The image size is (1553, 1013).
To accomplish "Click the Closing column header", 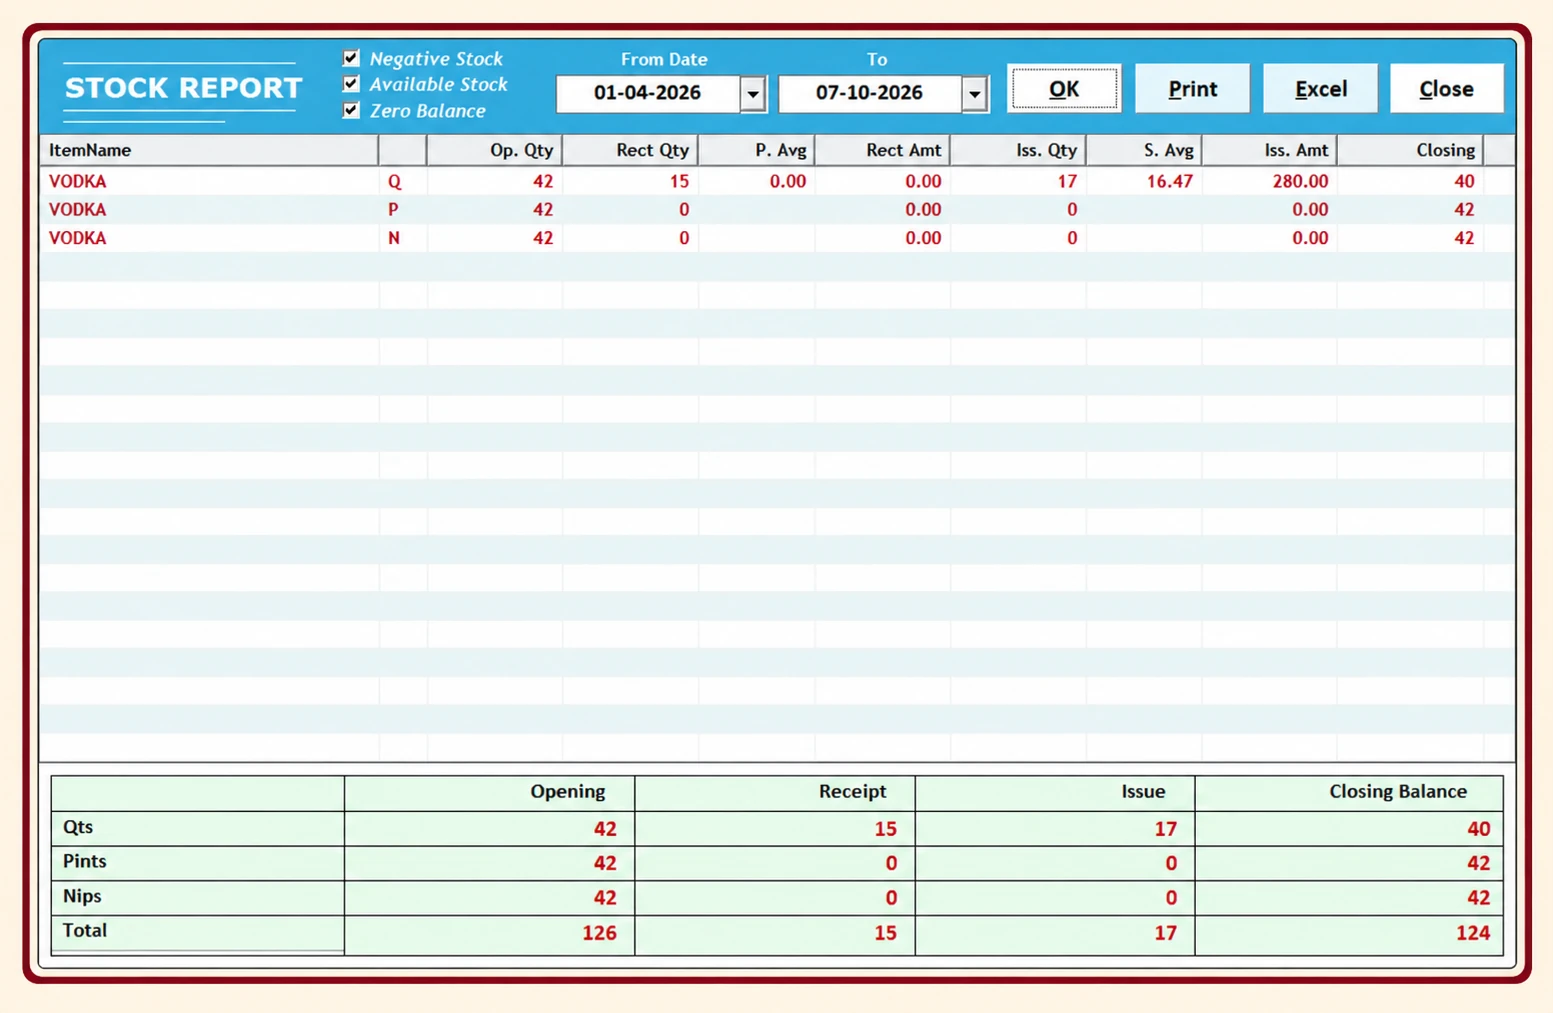I will coord(1411,150).
